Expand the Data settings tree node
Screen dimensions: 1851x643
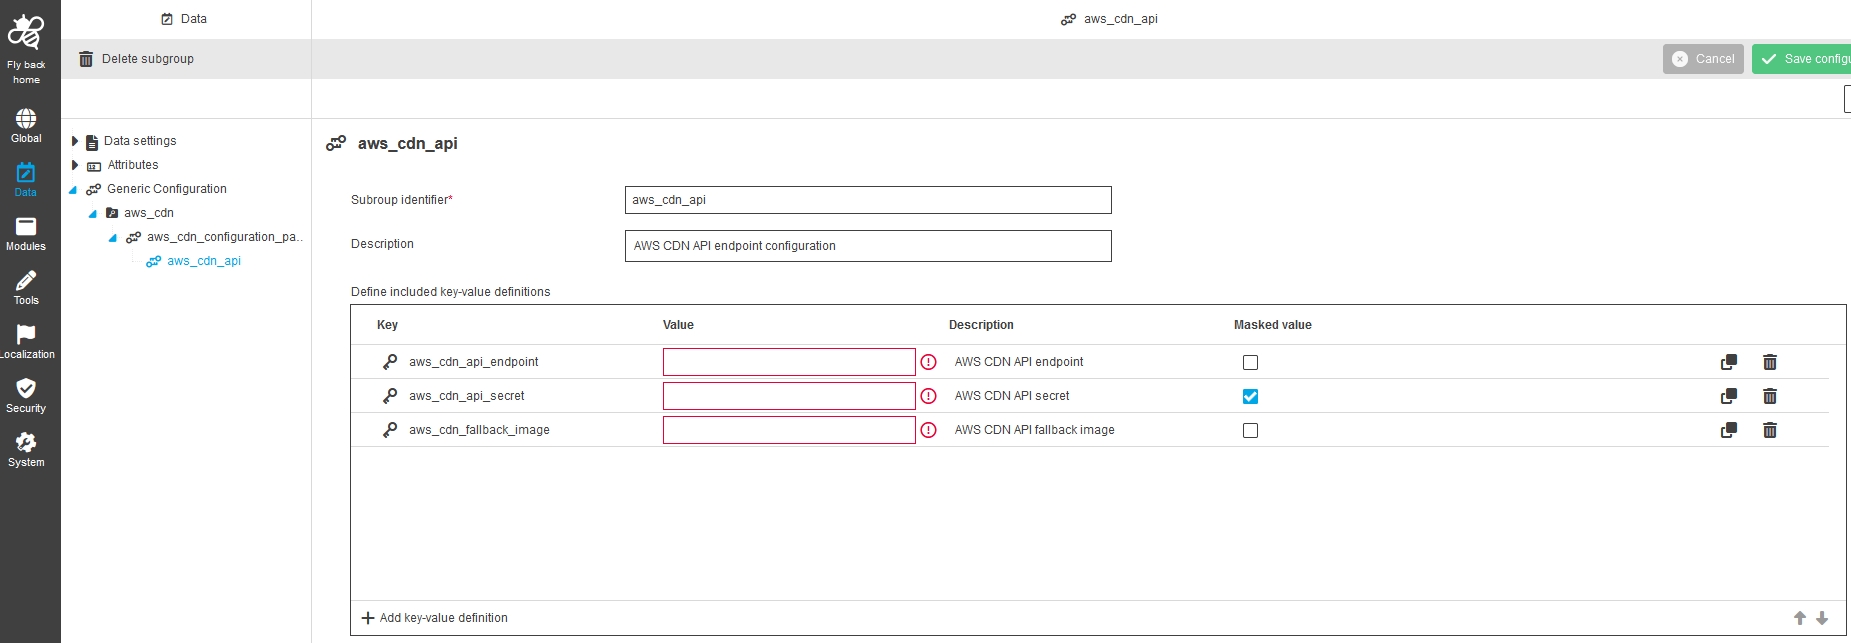(x=75, y=141)
